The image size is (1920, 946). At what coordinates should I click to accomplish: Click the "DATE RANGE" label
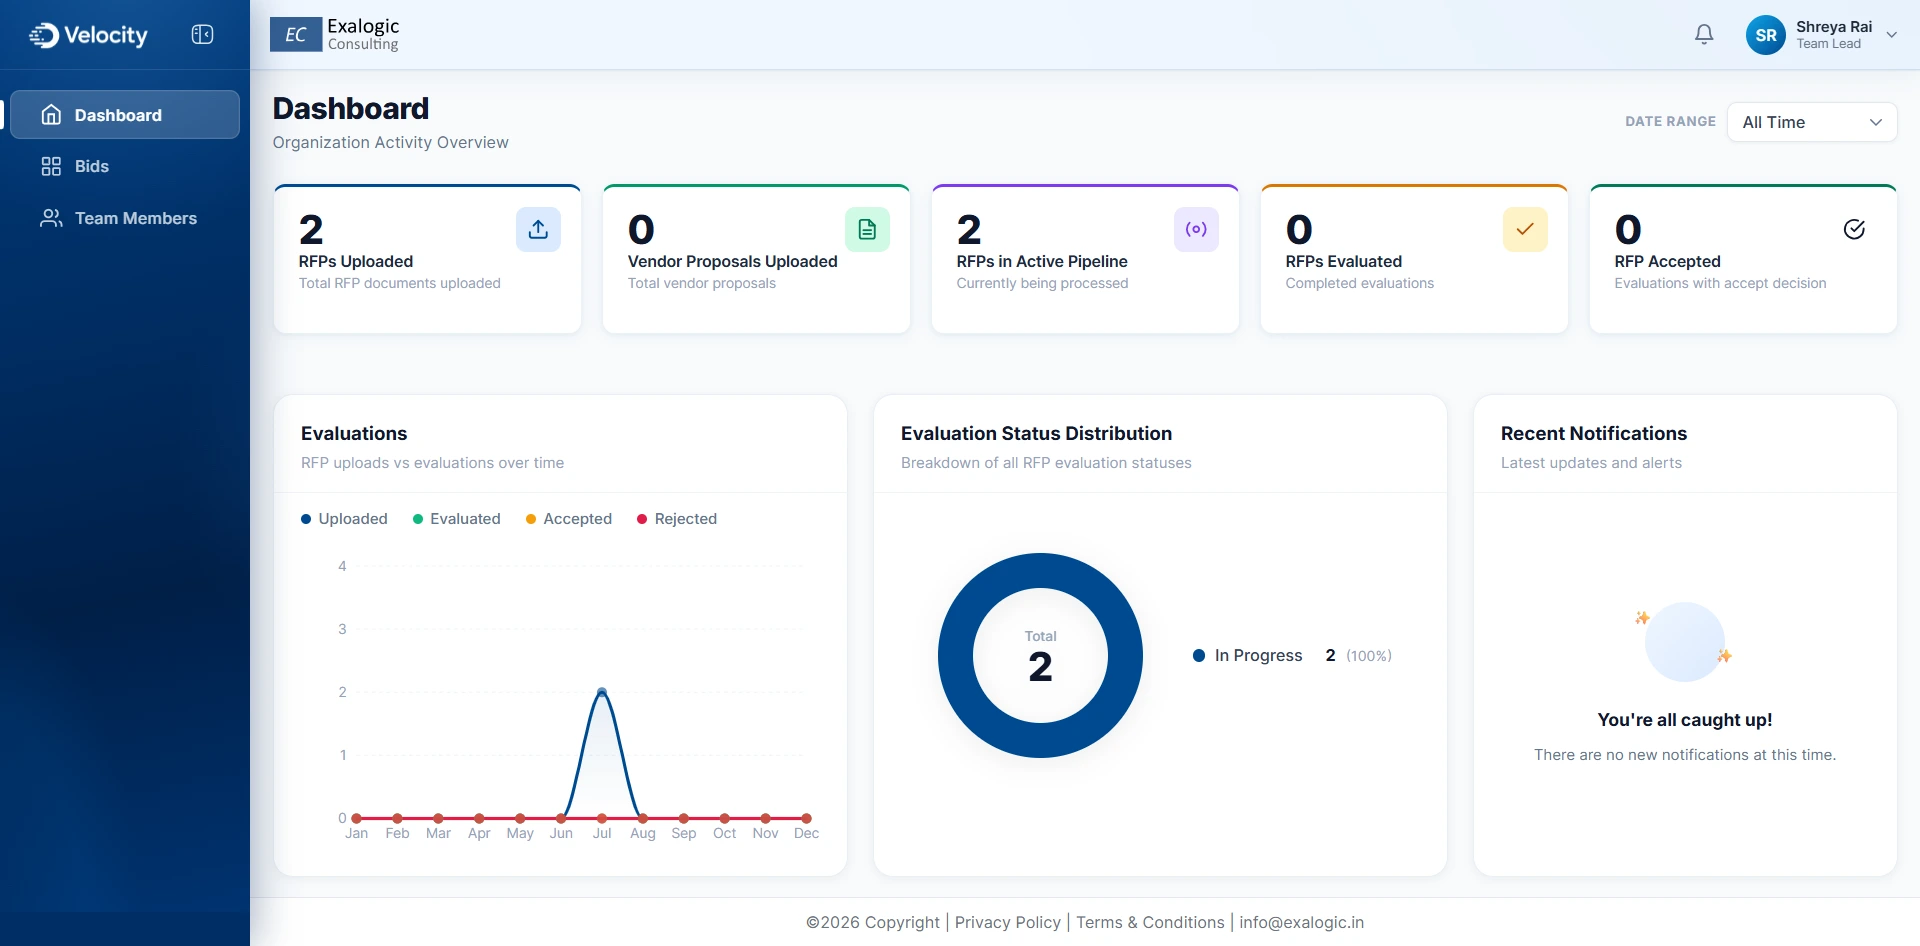coord(1670,121)
